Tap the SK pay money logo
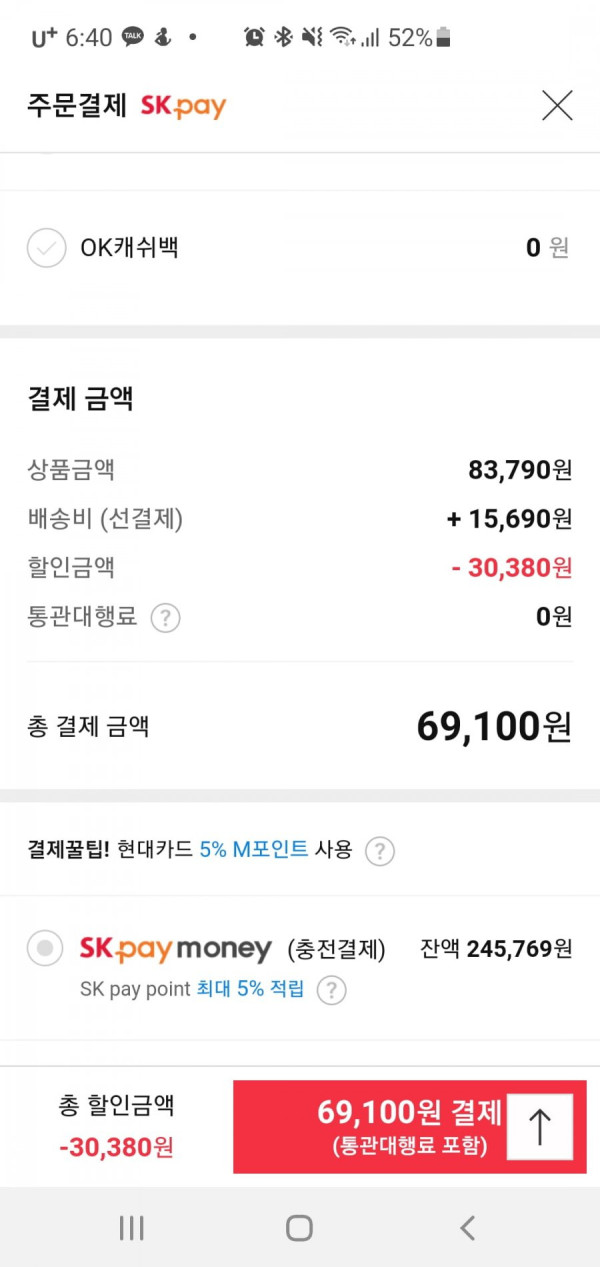Screen dimensions: 600x1267 pos(176,949)
